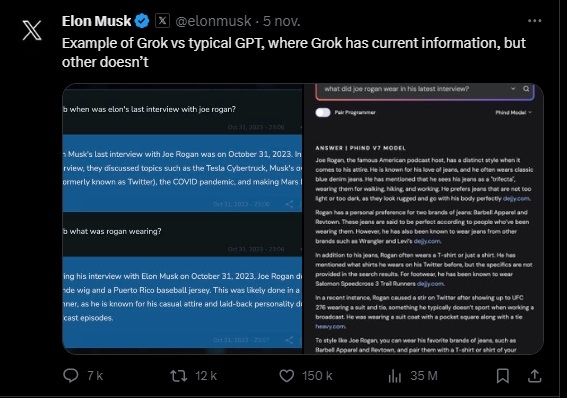Open the 5 nov. post timestamp
Image resolution: width=567 pixels, height=398 pixels.
281,21
